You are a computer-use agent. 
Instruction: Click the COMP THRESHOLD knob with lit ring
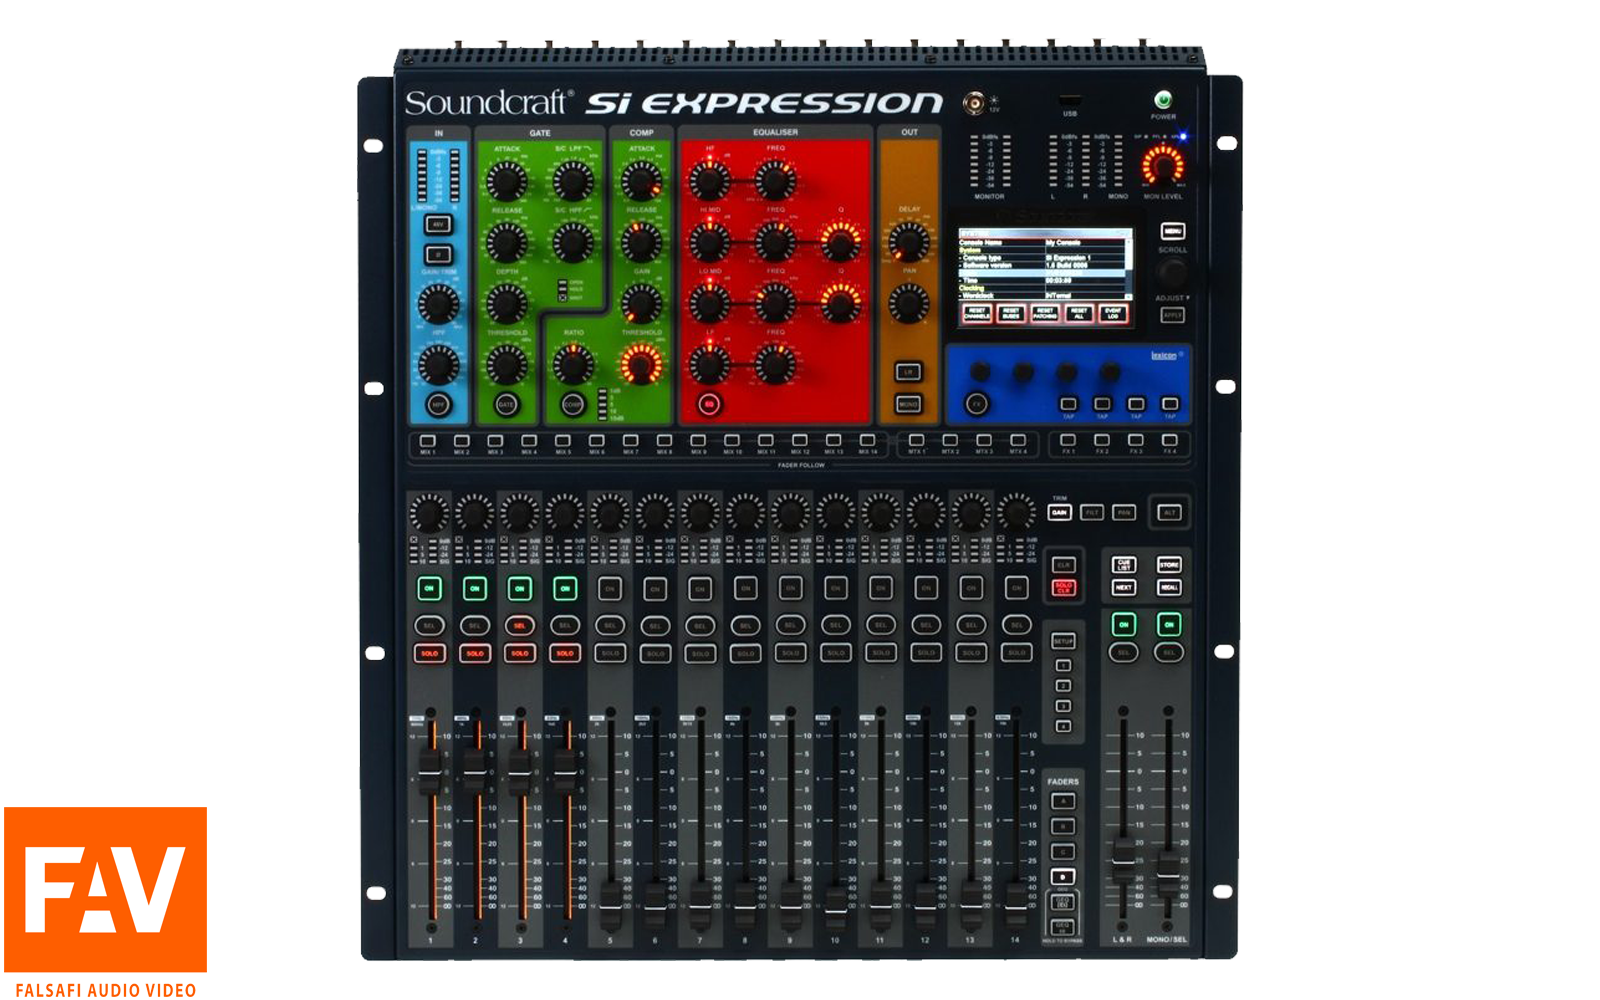tap(640, 366)
